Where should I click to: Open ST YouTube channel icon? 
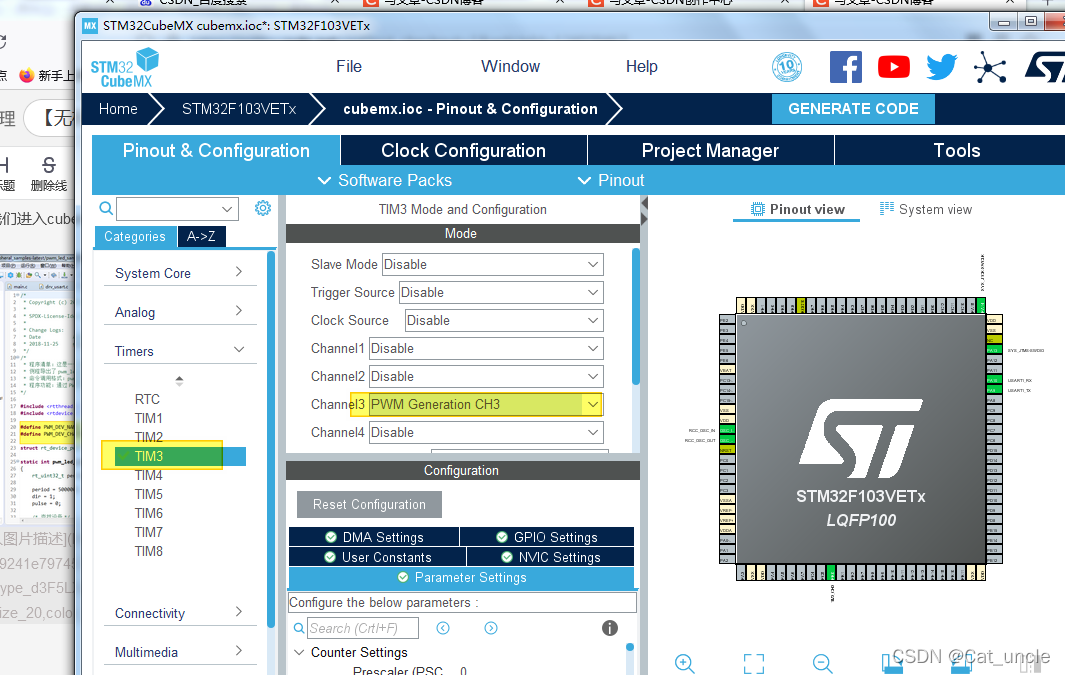(x=894, y=67)
